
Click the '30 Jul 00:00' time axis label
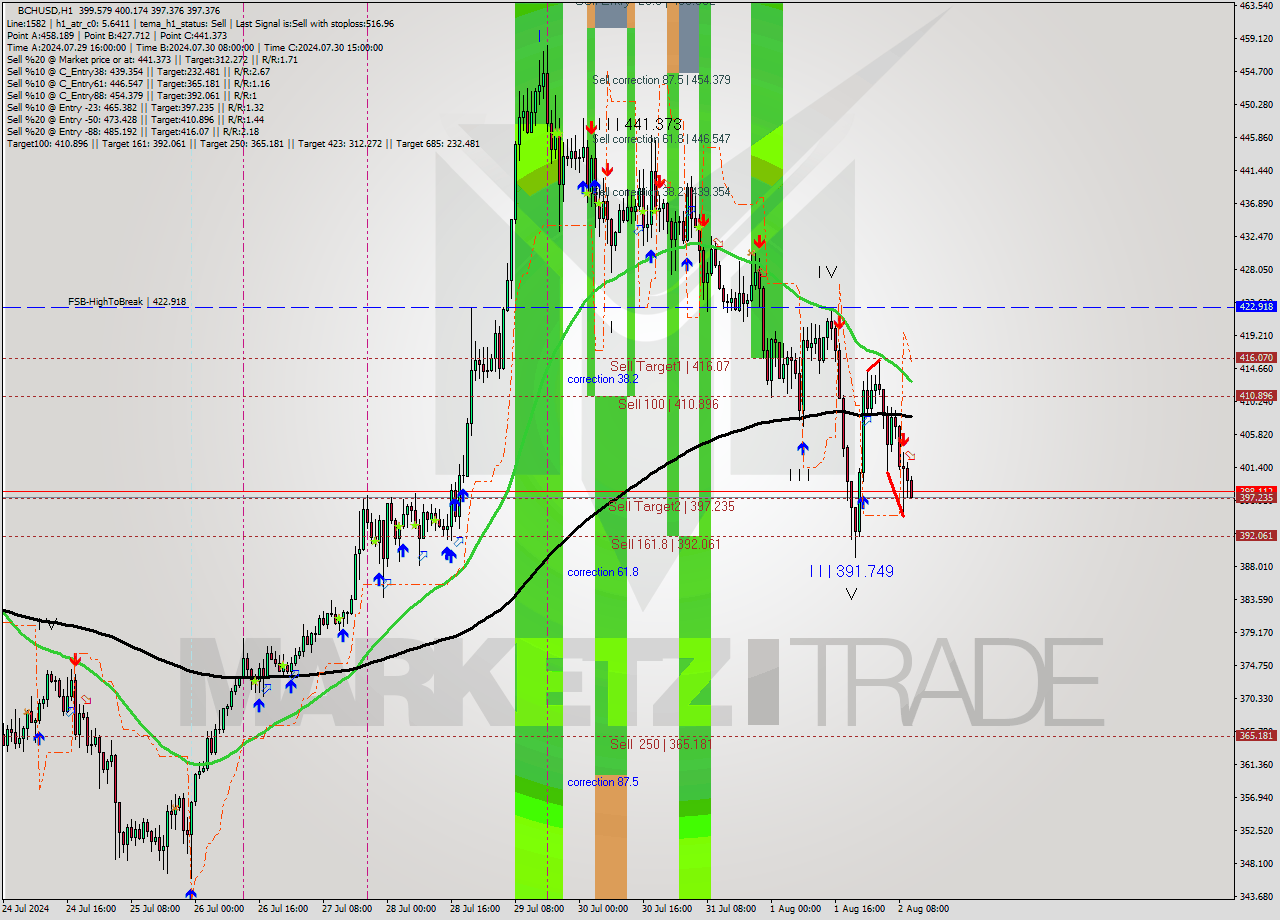coord(602,910)
